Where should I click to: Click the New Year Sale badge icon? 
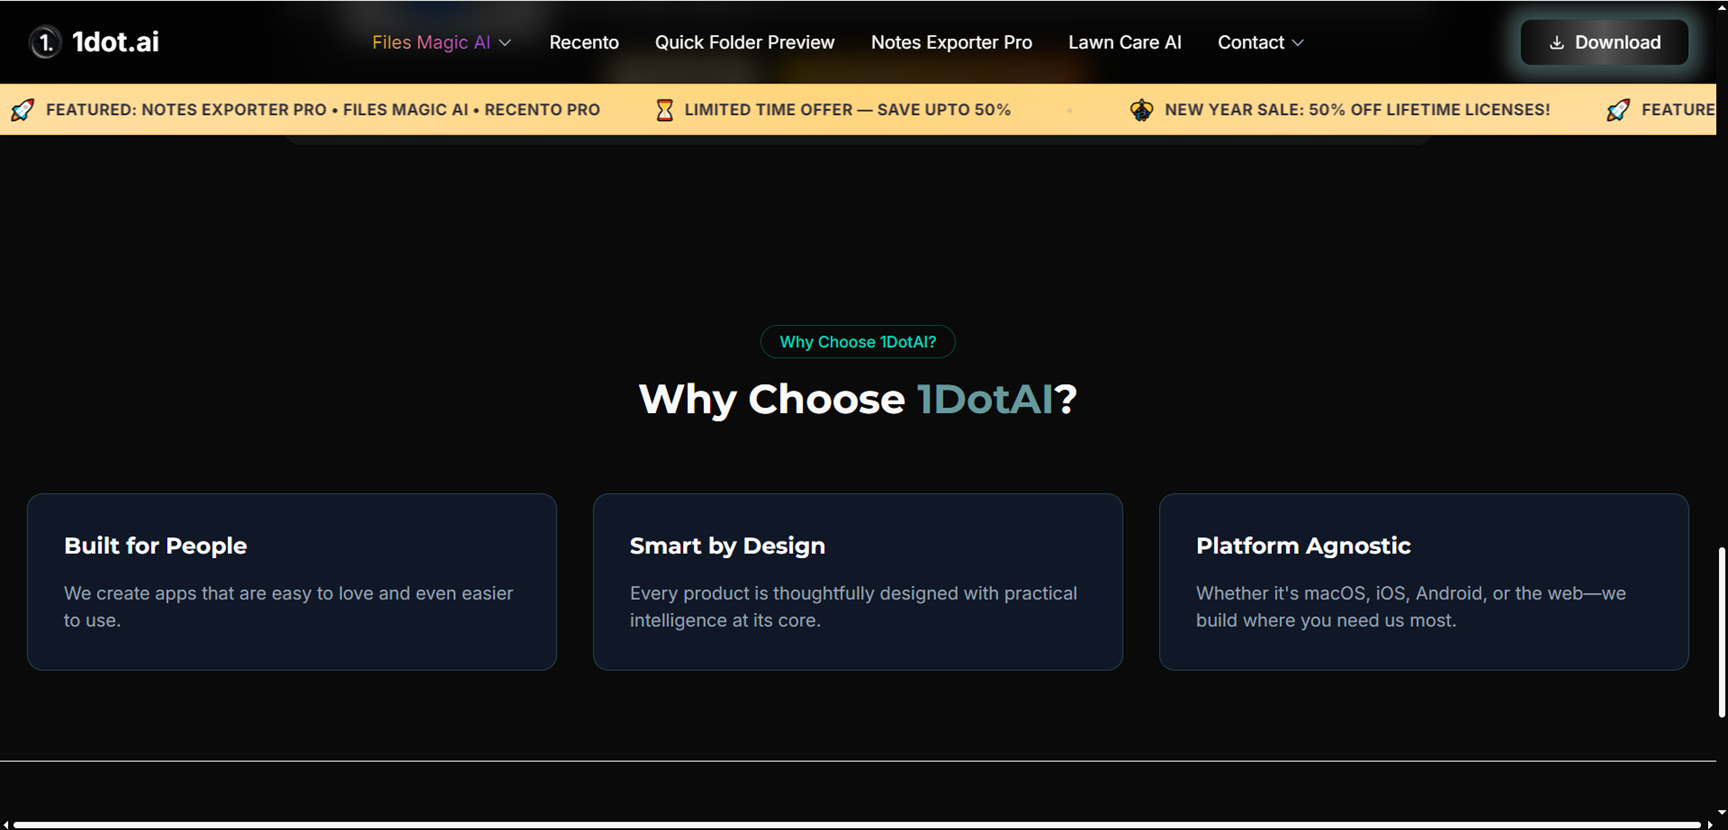coord(1141,110)
